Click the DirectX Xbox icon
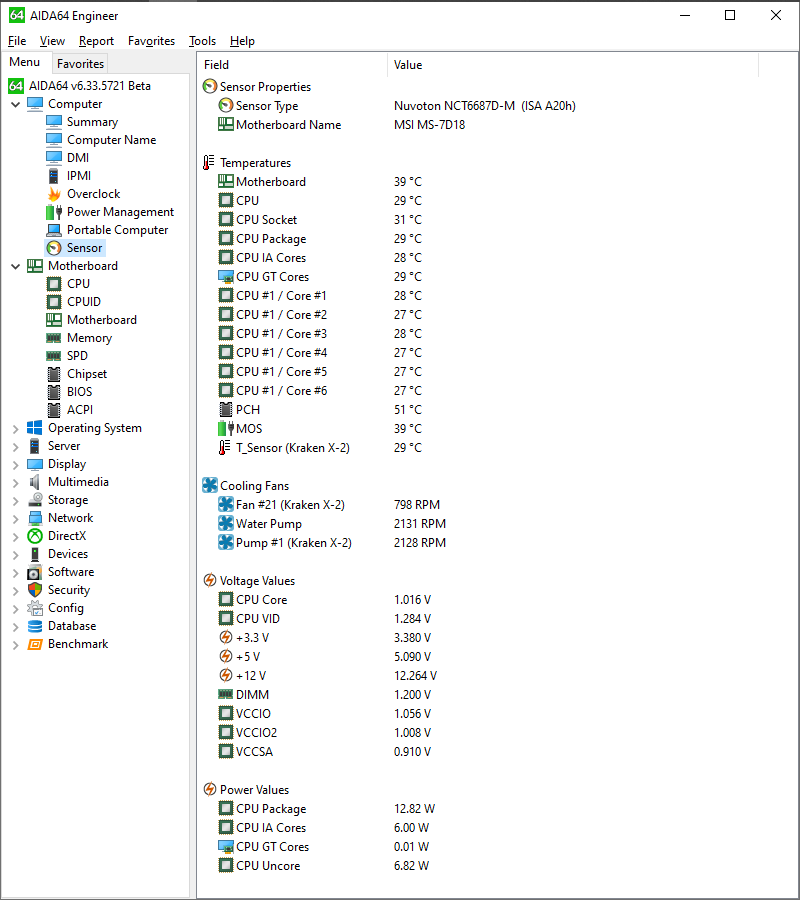This screenshot has width=800, height=900. pos(35,536)
